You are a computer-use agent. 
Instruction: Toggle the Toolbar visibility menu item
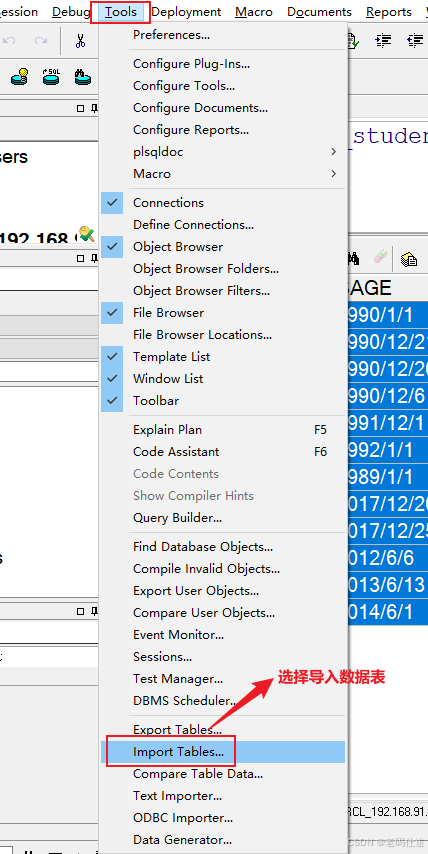223,400
